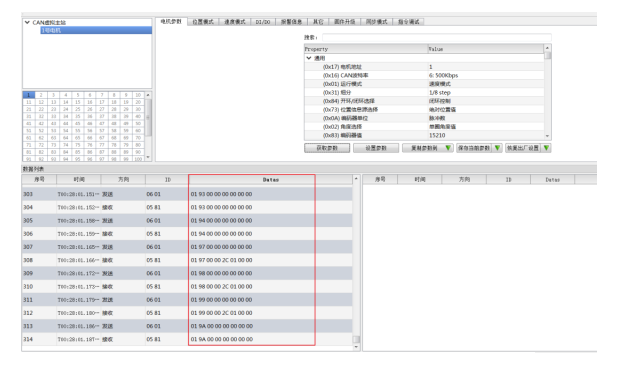The width and height of the screenshot is (631, 370).
Task: Click the property table scroll-up arrow
Action: 547,48
